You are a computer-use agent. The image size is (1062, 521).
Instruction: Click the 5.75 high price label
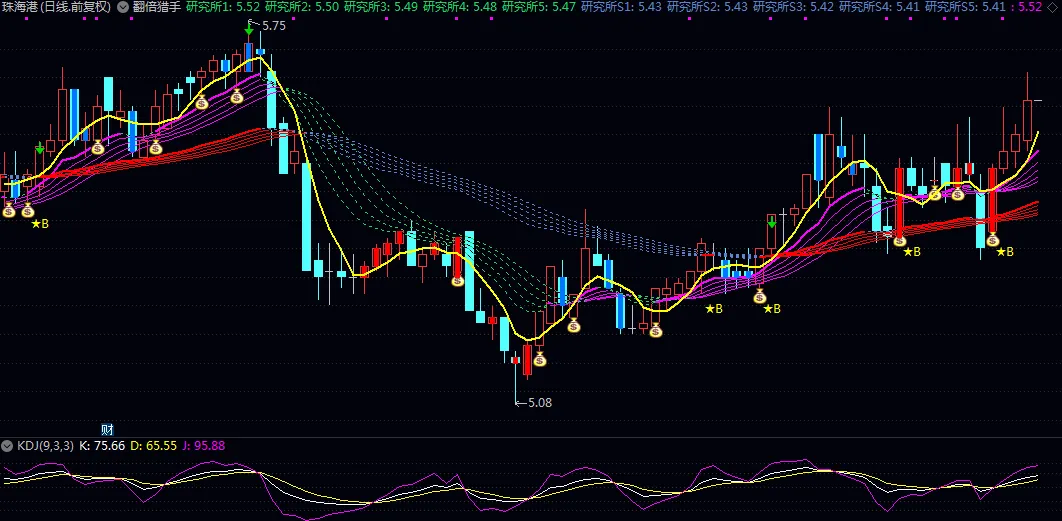click(x=273, y=26)
